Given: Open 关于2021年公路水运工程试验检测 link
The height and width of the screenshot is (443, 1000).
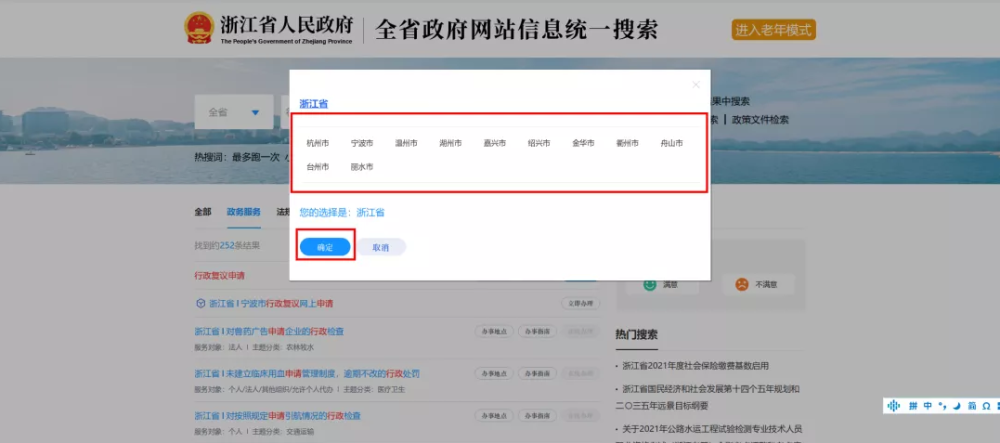Looking at the screenshot, I should coord(712,428).
